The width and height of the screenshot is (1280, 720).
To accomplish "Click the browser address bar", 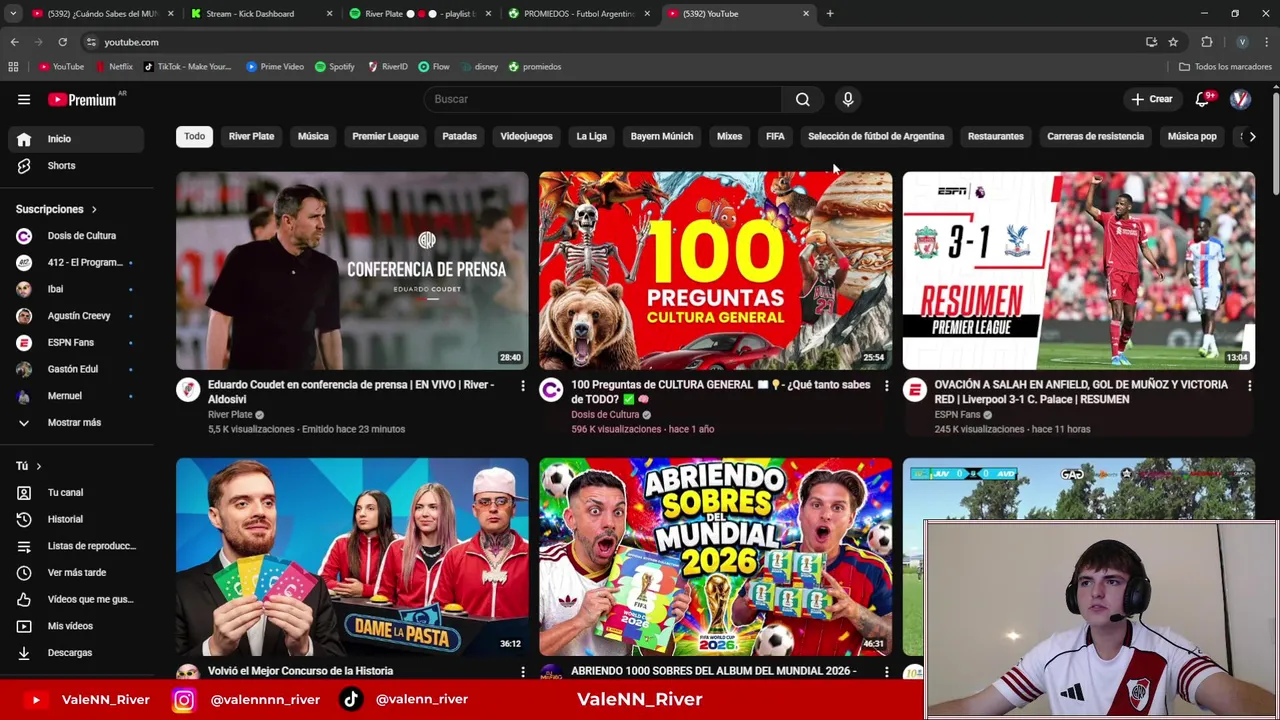I will (x=610, y=42).
